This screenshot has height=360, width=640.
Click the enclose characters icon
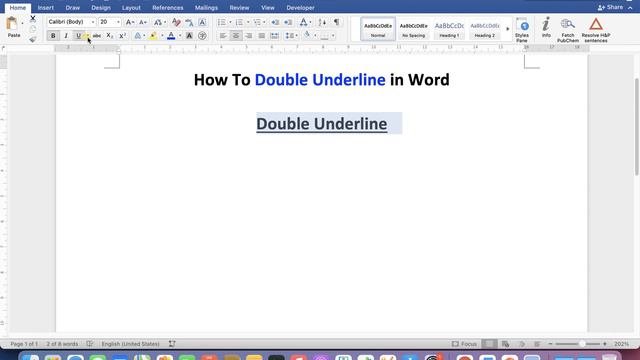point(202,36)
